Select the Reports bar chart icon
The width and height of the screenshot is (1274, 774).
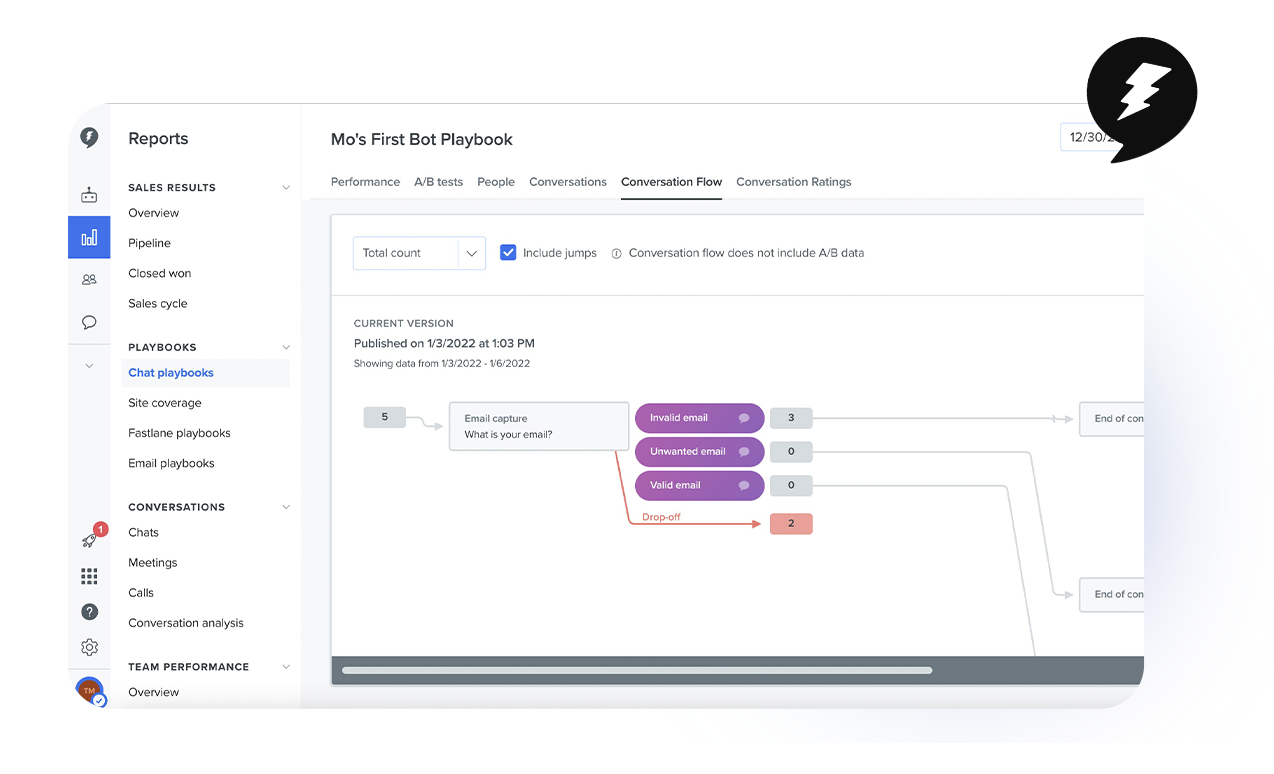89,237
